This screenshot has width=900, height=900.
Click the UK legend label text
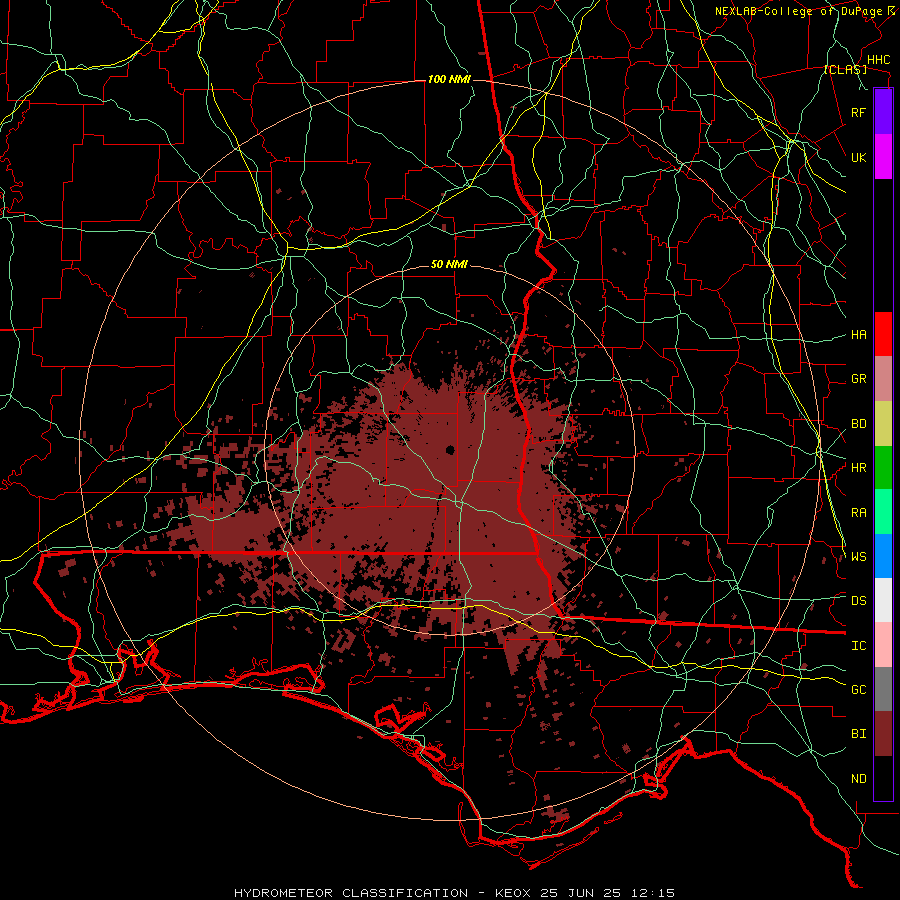[859, 157]
